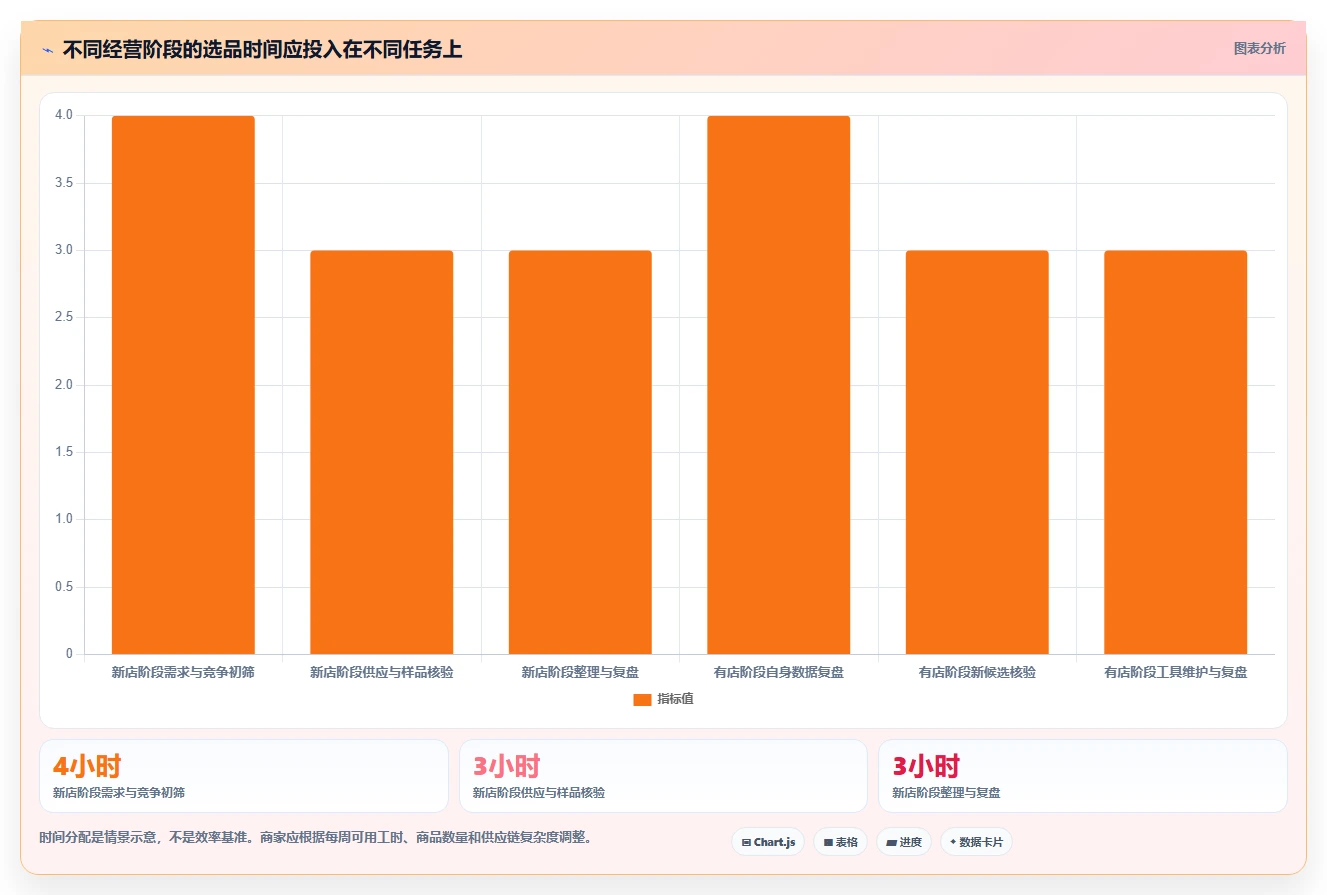
Task: Click axis label 有店阶段工具维护与复盘
Action: pyautogui.click(x=1175, y=673)
